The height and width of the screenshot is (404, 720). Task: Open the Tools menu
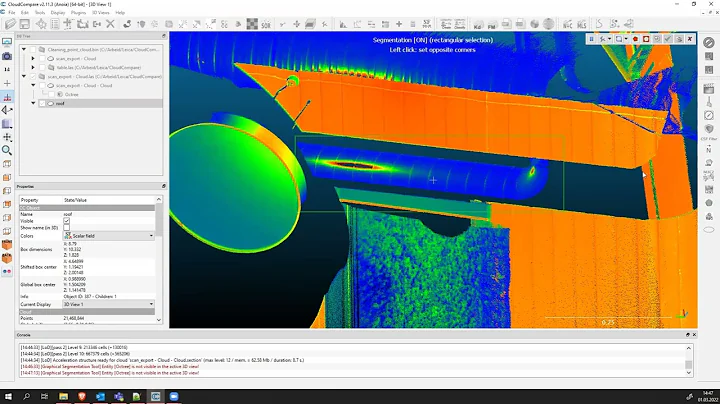pyautogui.click(x=40, y=12)
